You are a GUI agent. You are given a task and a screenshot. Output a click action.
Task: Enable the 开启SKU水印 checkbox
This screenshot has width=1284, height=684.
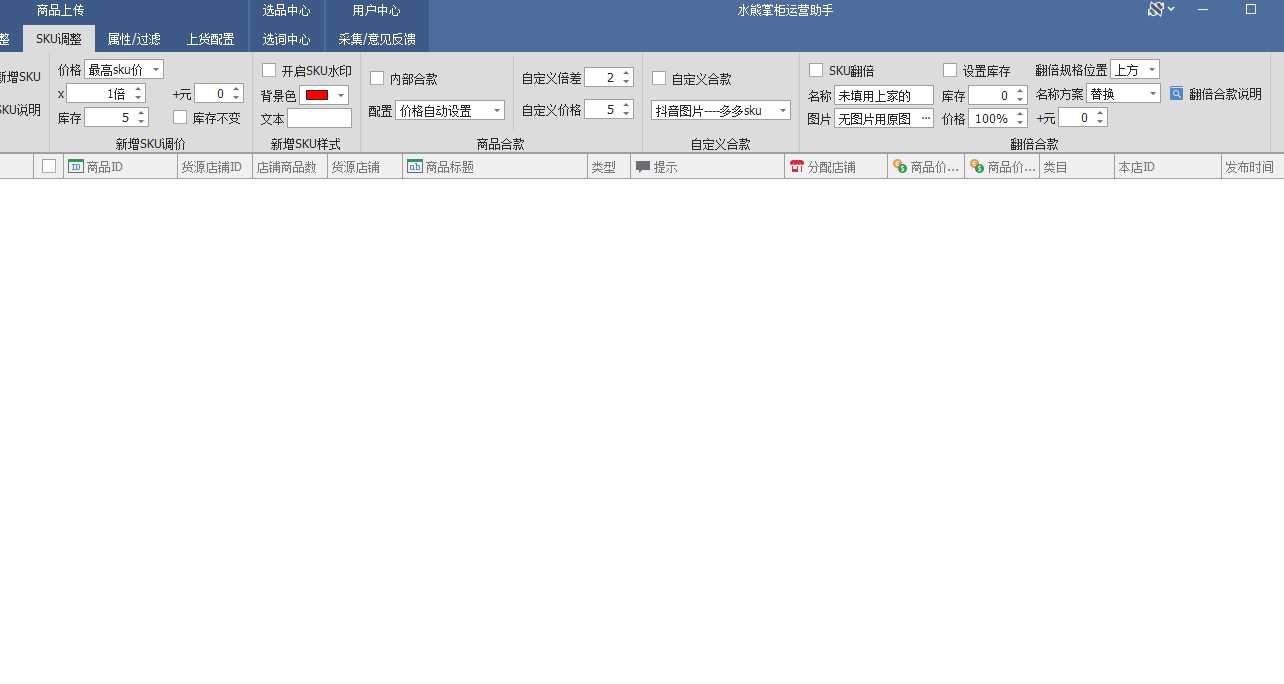(x=269, y=70)
